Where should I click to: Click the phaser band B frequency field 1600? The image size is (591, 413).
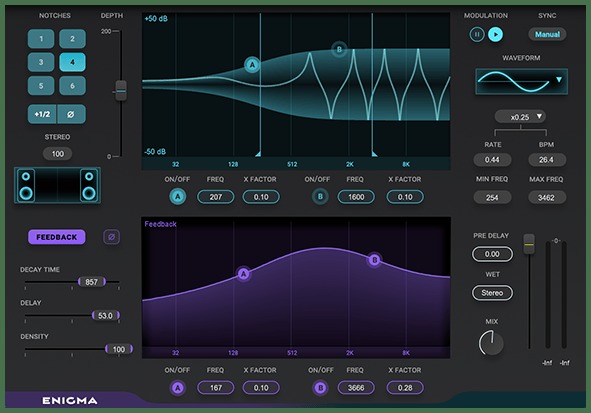356,197
